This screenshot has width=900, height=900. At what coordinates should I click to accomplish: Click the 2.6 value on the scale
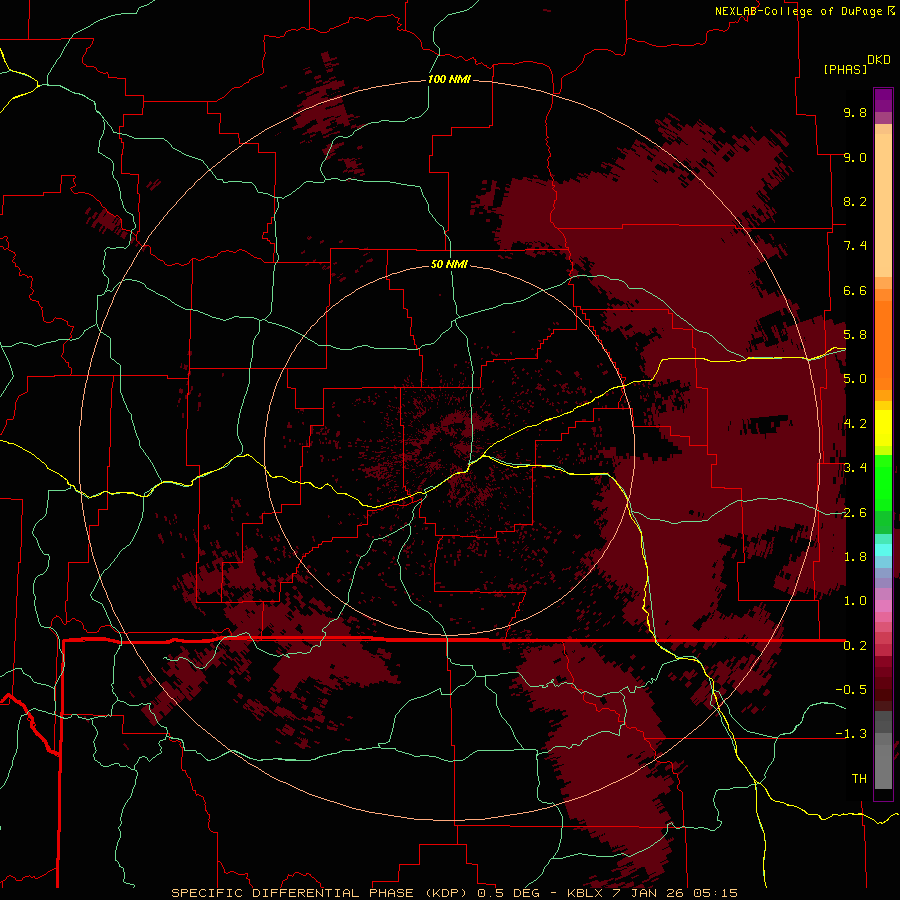point(855,513)
